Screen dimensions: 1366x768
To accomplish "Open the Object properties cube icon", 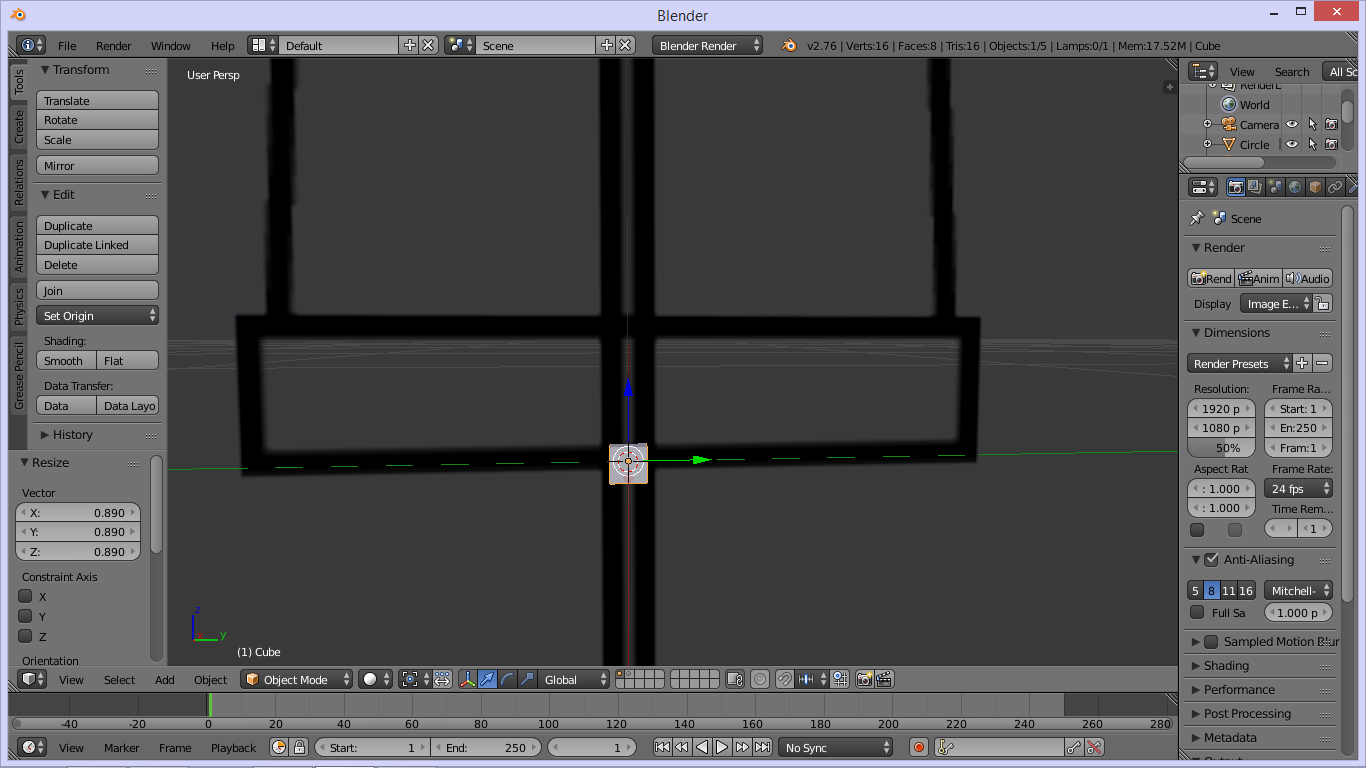I will tap(1315, 187).
